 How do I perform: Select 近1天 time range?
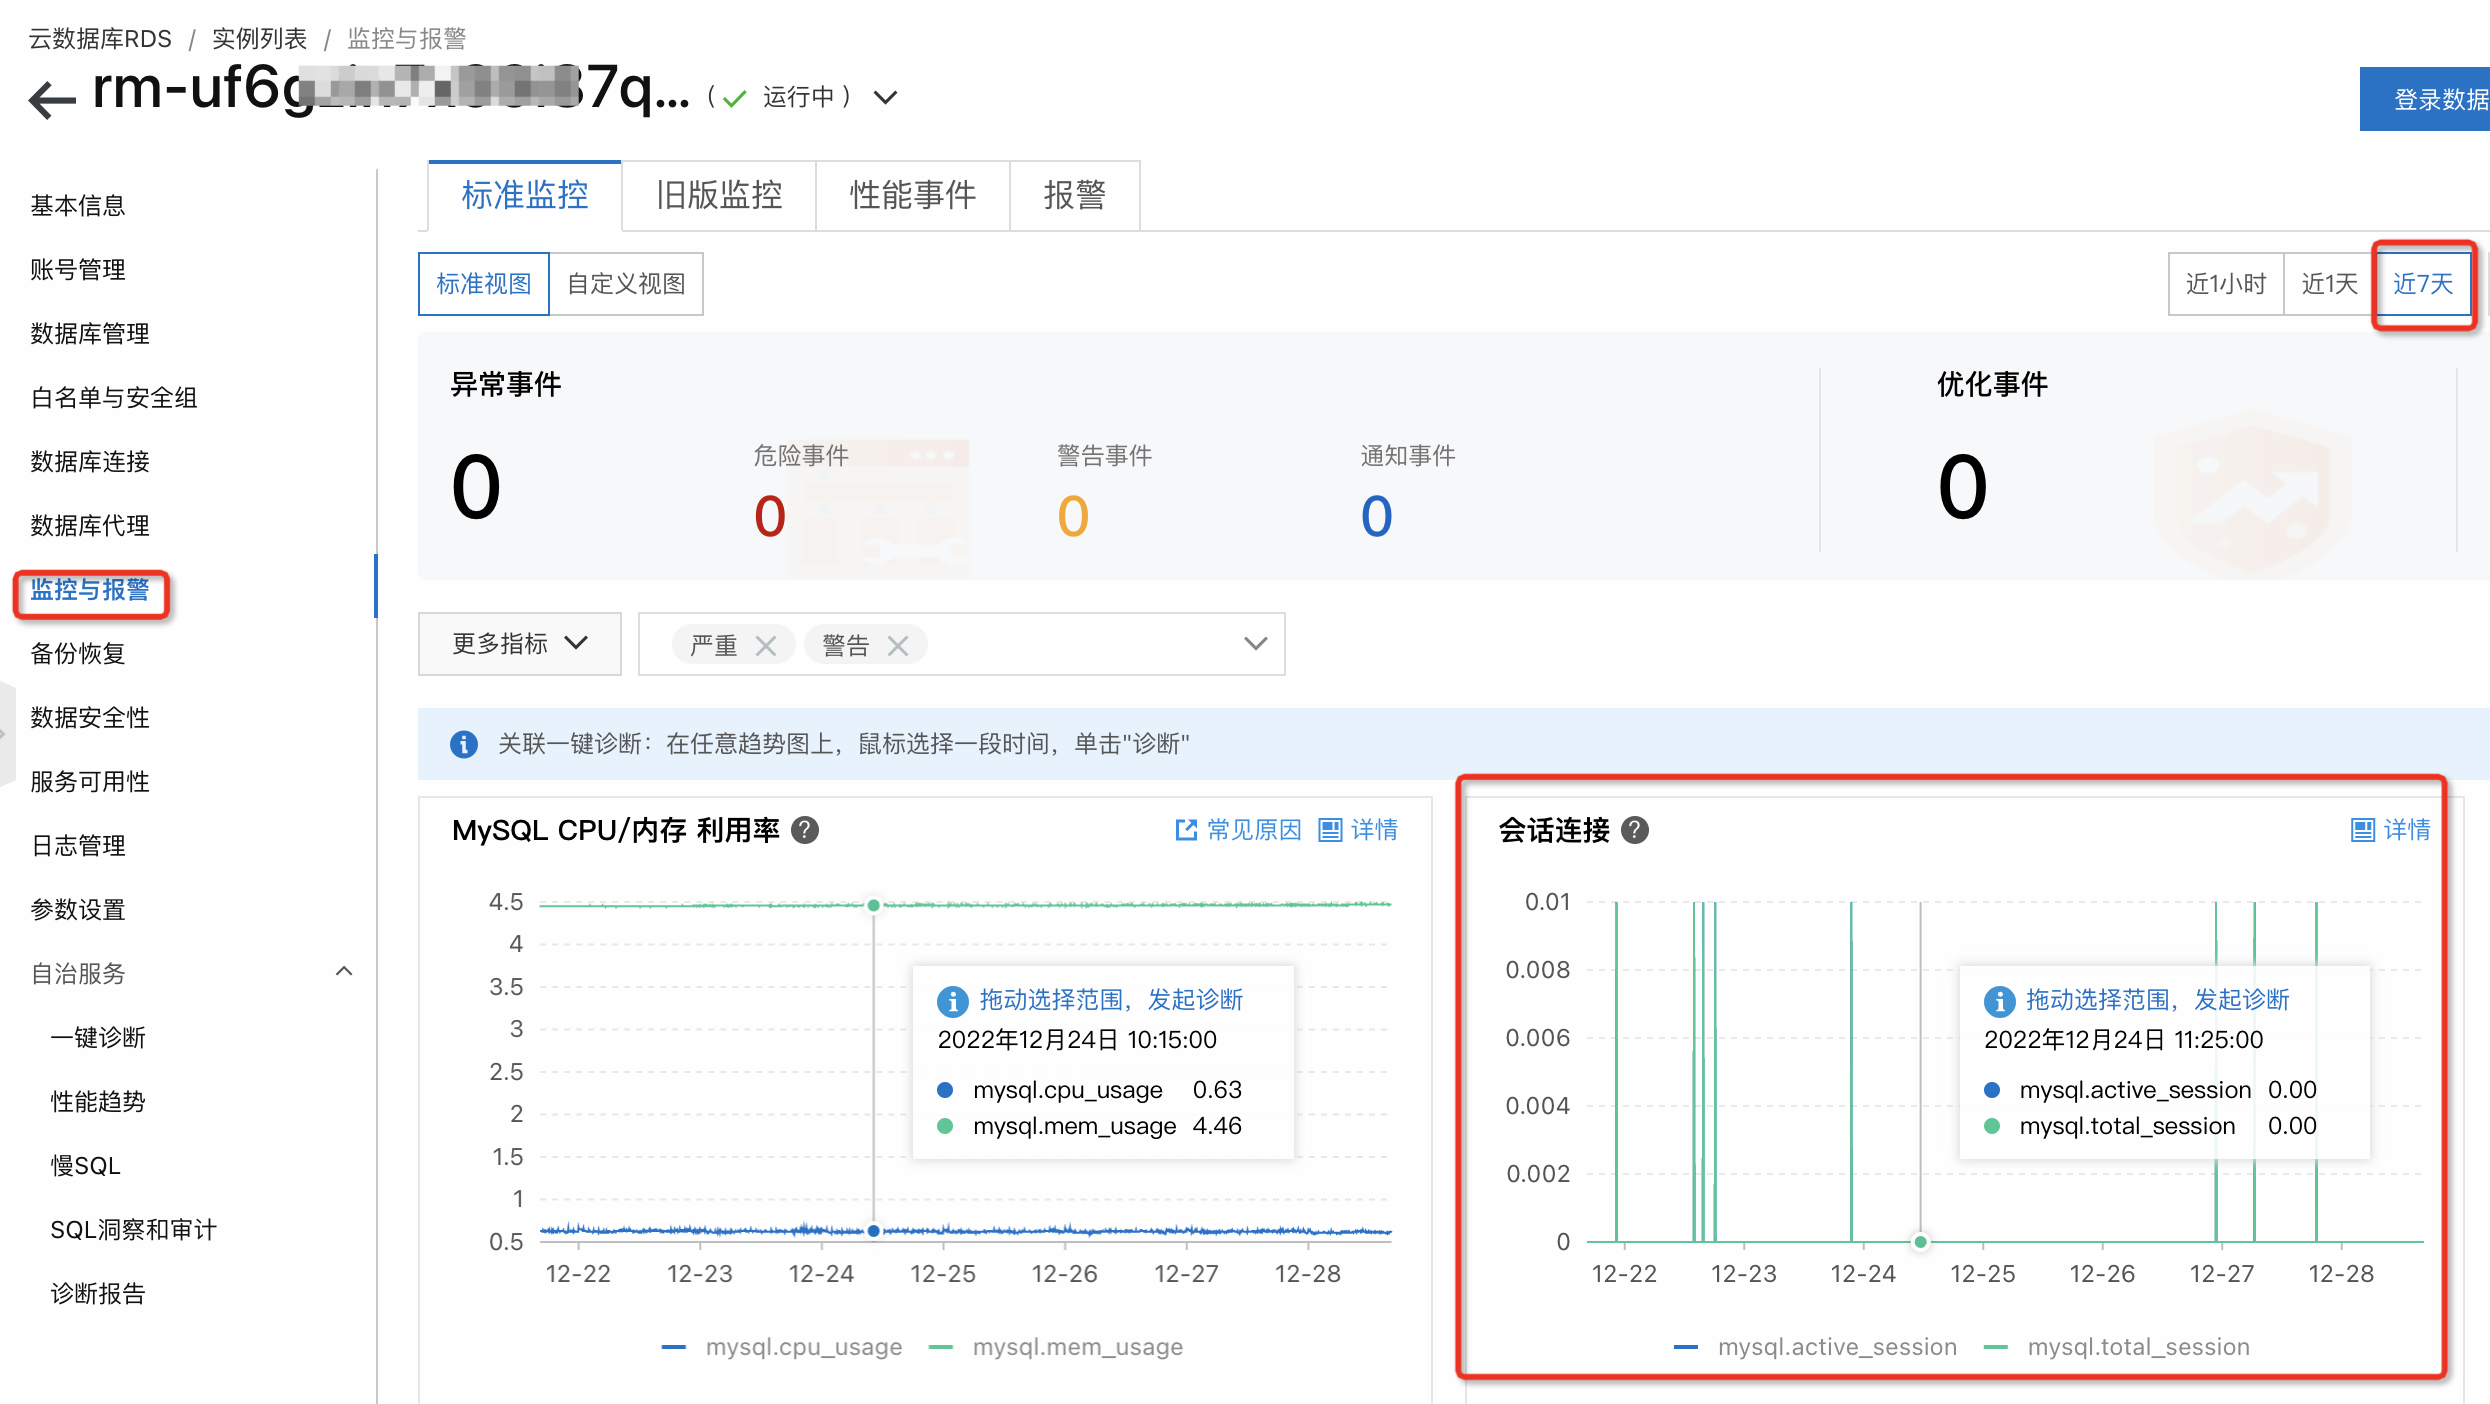point(2329,284)
